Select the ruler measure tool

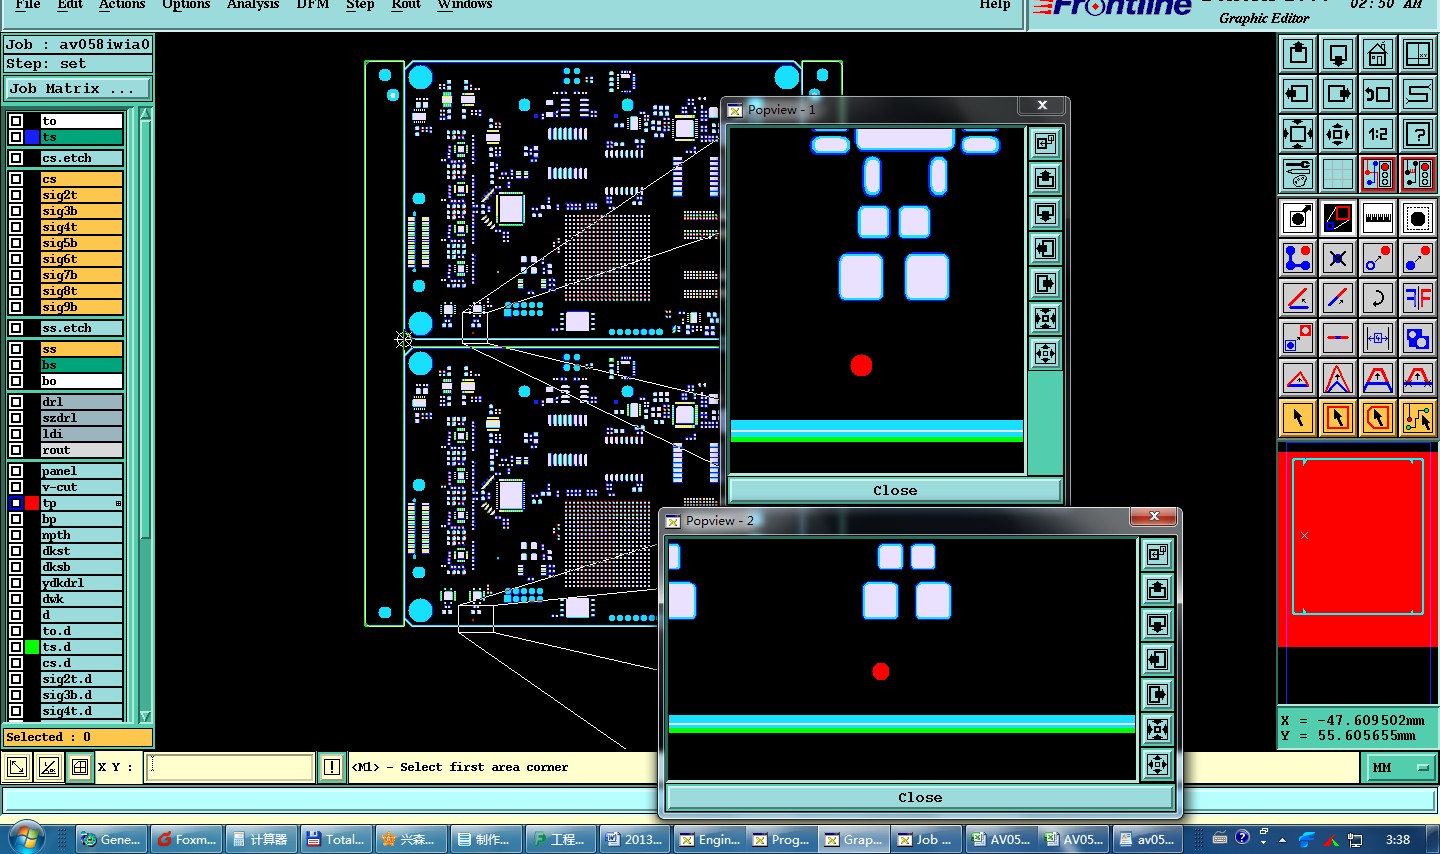pyautogui.click(x=1378, y=217)
